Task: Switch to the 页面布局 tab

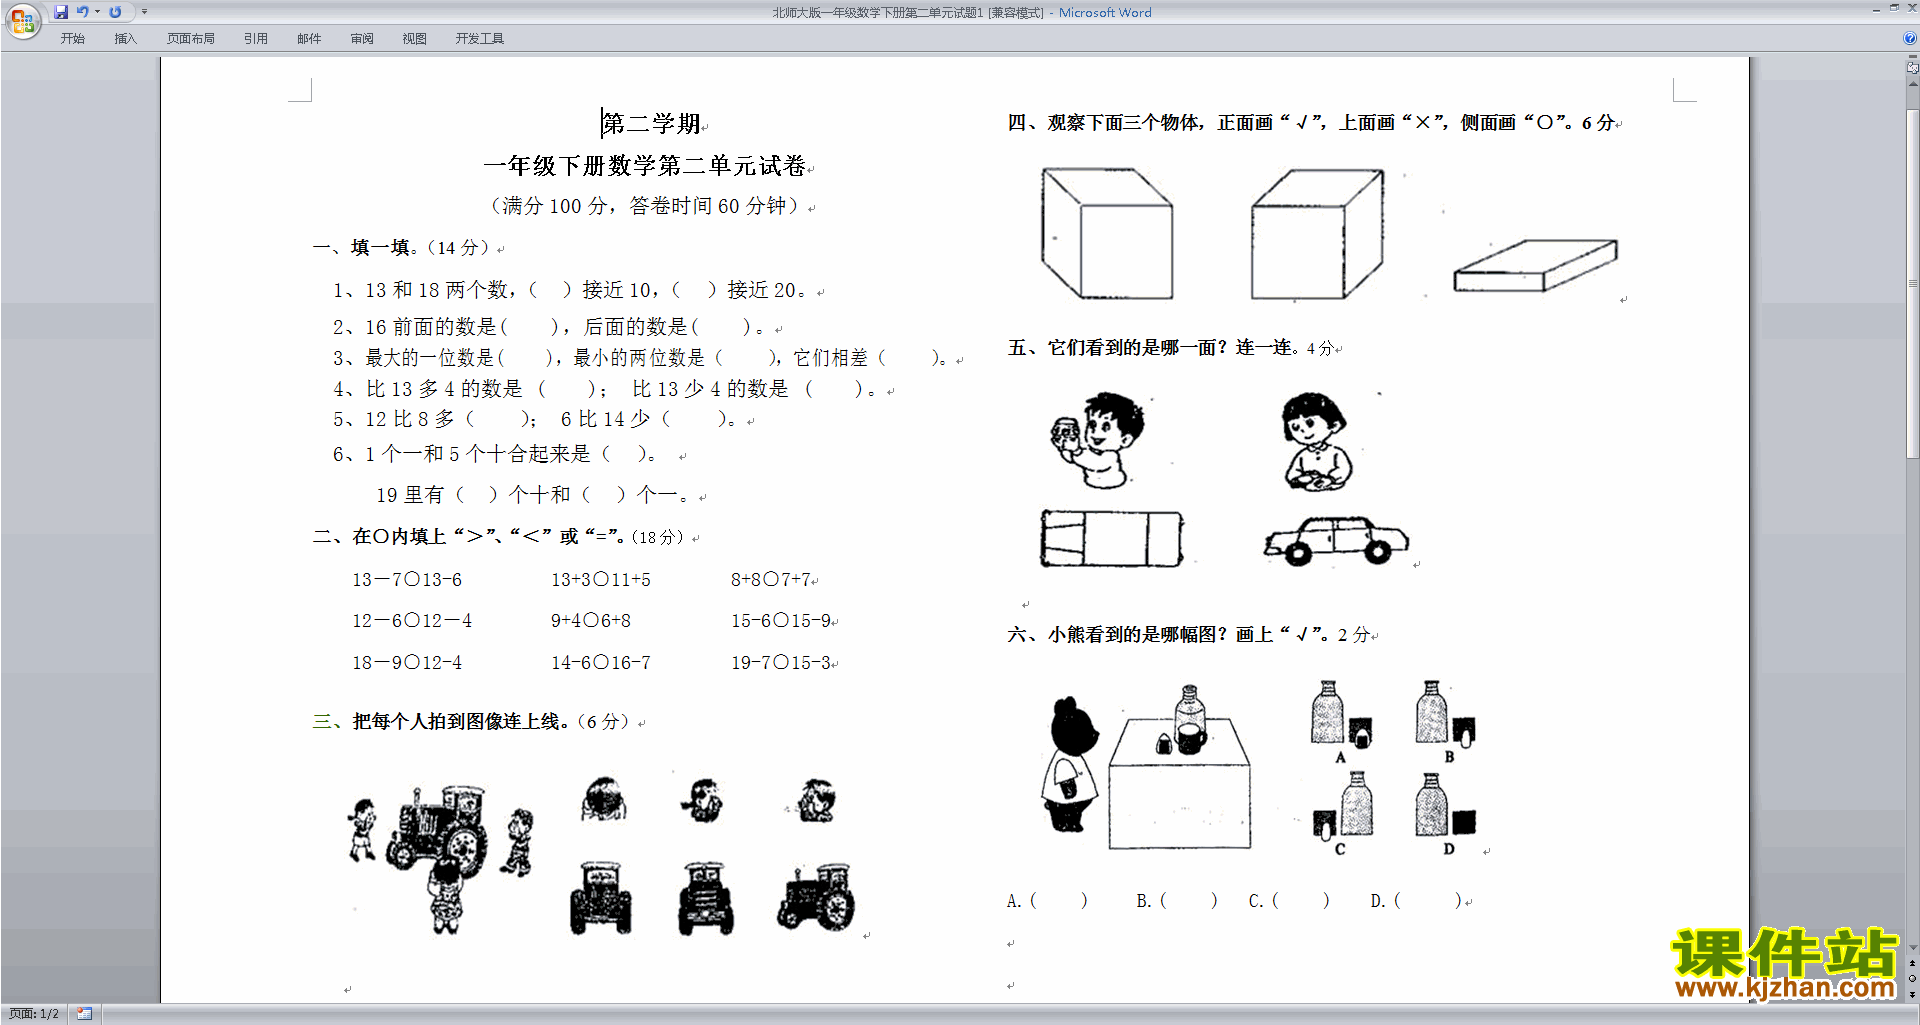Action: pos(191,39)
